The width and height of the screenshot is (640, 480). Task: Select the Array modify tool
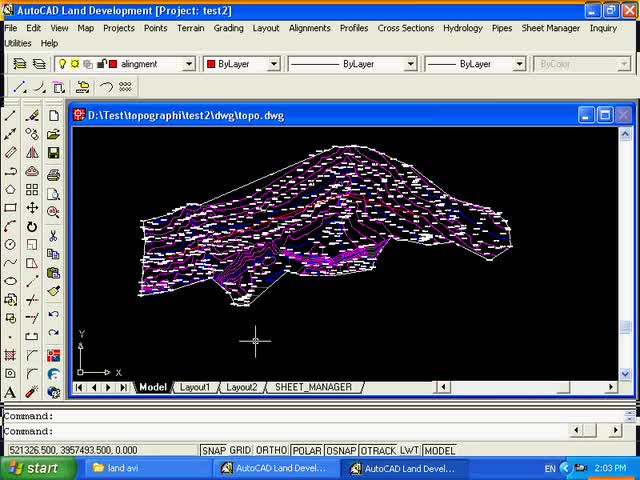click(32, 189)
